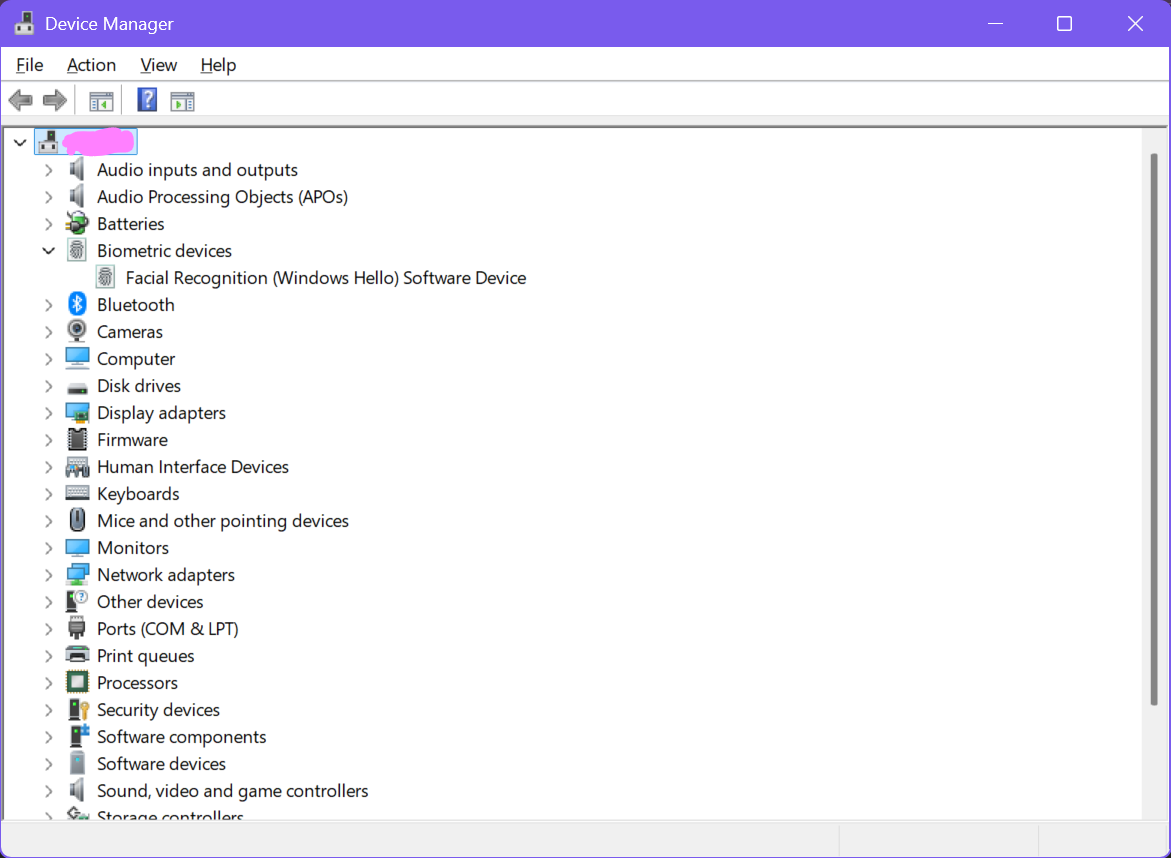The height and width of the screenshot is (858, 1171).
Task: Minimize the Device Manager window
Action: pyautogui.click(x=995, y=23)
